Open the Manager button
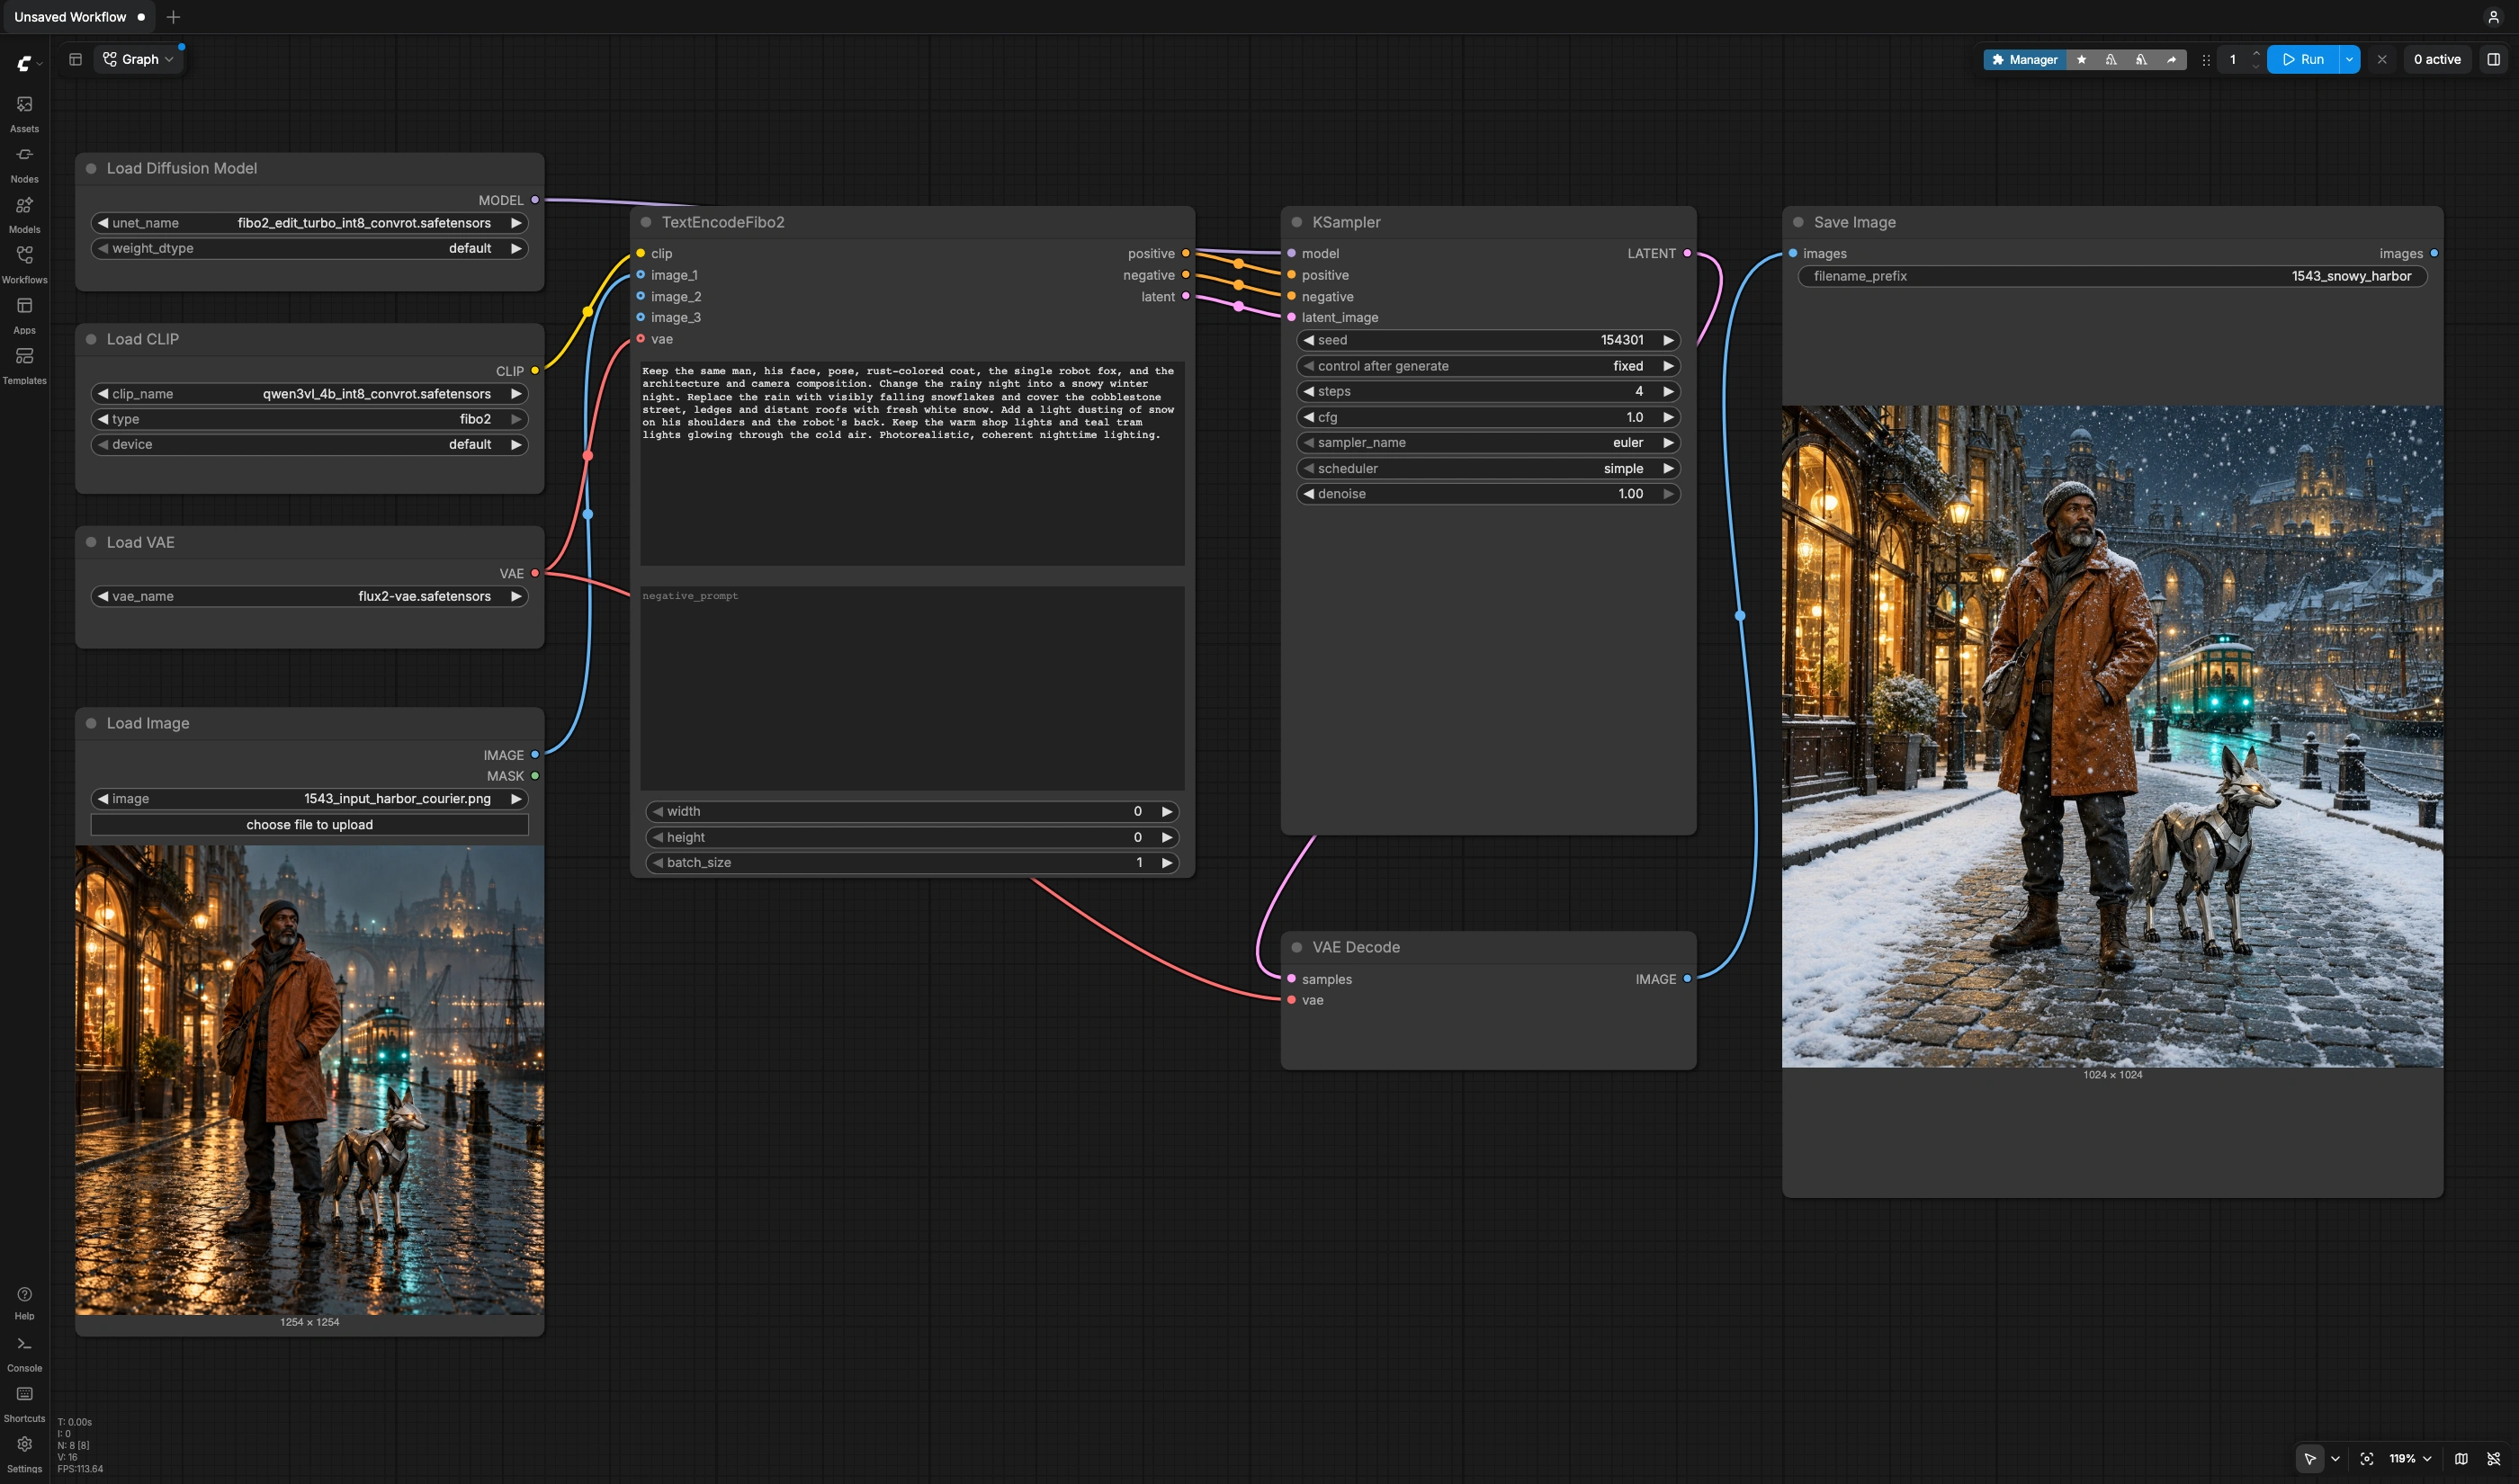Image resolution: width=2519 pixels, height=1484 pixels. click(2024, 59)
